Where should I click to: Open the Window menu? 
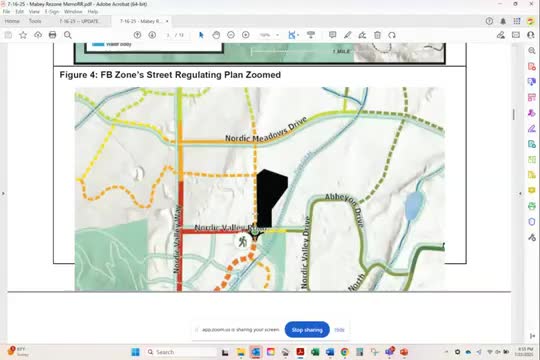coord(73,12)
